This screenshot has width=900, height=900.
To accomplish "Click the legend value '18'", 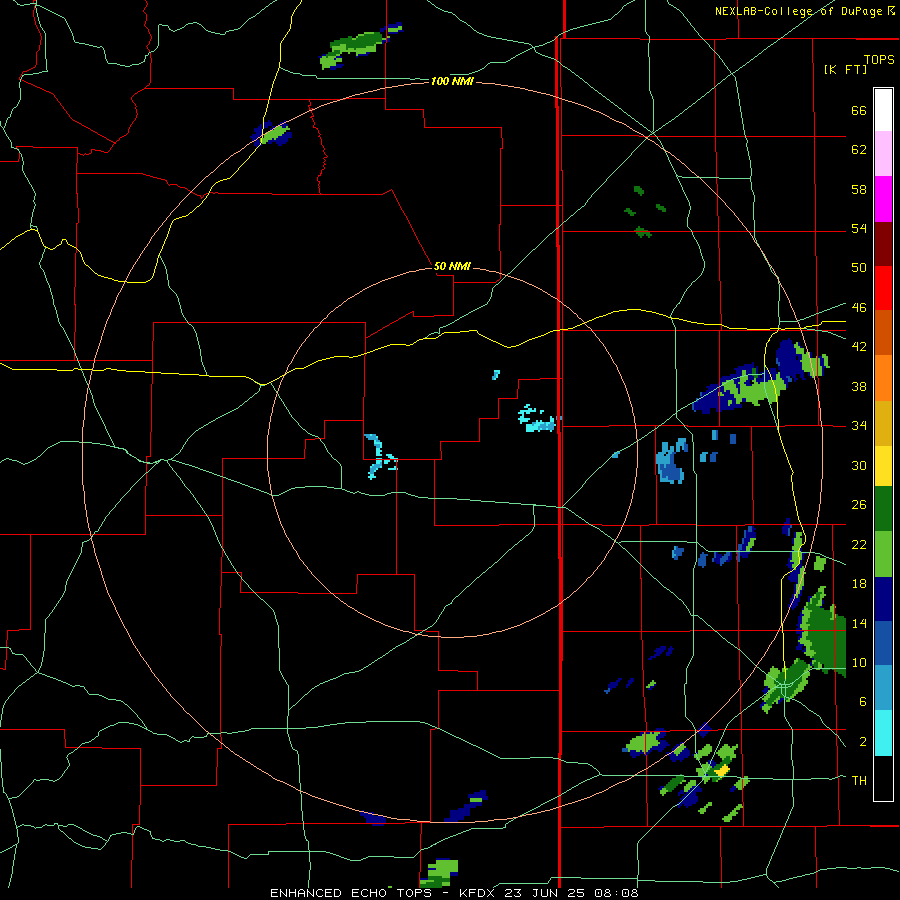I will tap(859, 584).
